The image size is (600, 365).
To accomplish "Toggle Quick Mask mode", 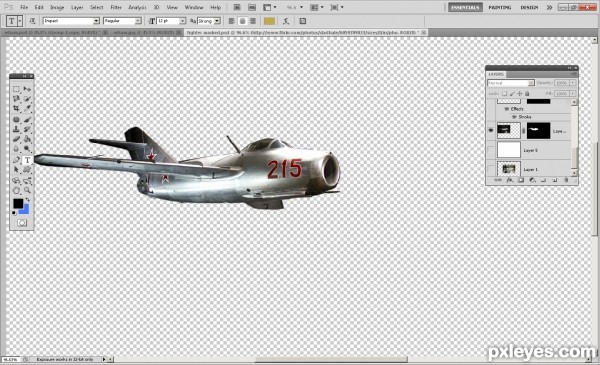I will (x=22, y=223).
